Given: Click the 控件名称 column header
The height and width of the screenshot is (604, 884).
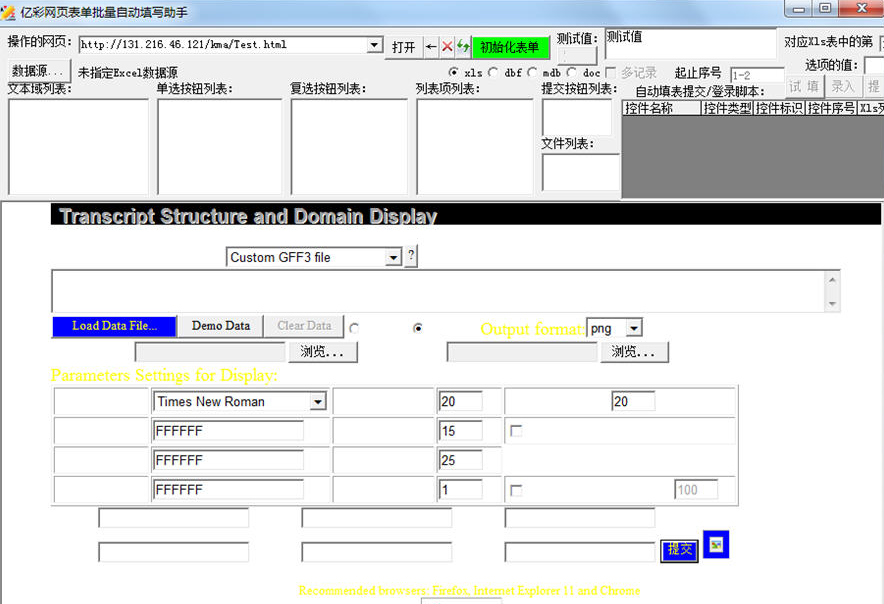Looking at the screenshot, I should pos(661,108).
